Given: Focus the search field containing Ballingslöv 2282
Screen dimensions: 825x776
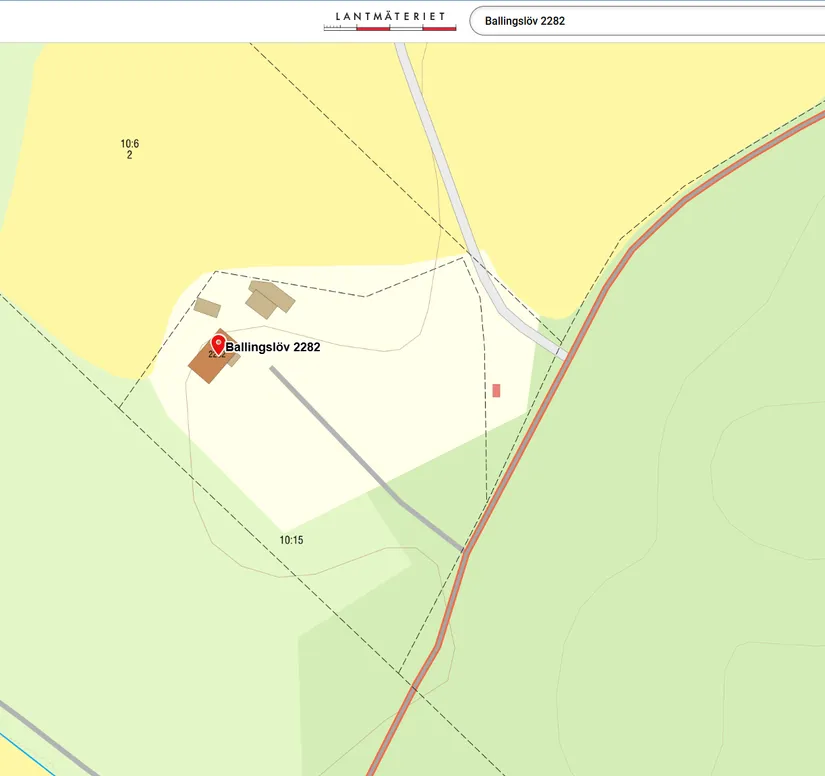Looking at the screenshot, I should click(x=647, y=21).
